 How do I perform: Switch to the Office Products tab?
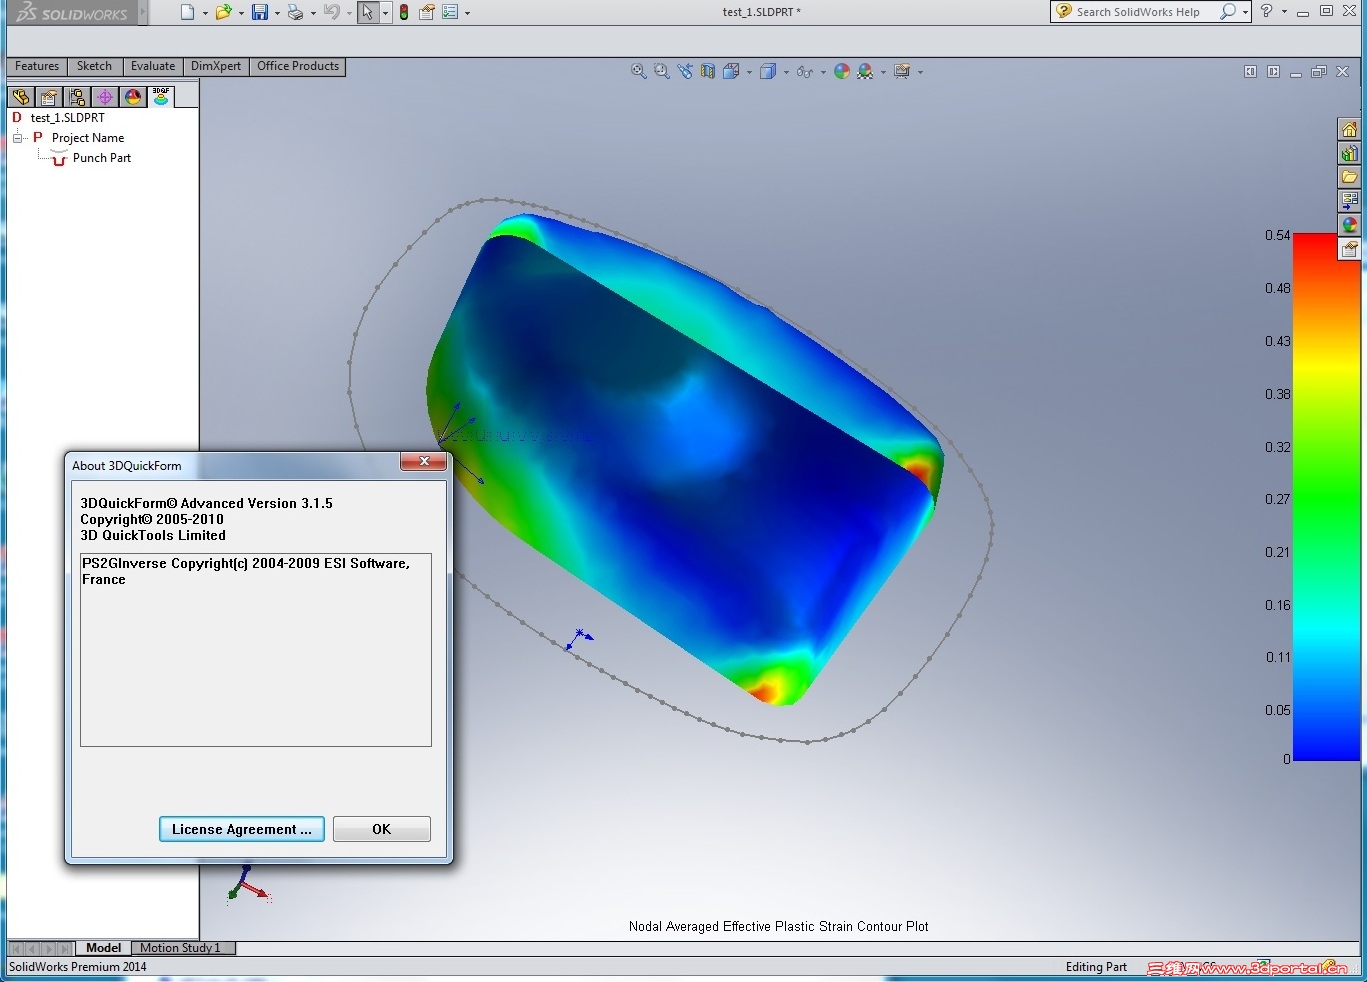tap(298, 66)
